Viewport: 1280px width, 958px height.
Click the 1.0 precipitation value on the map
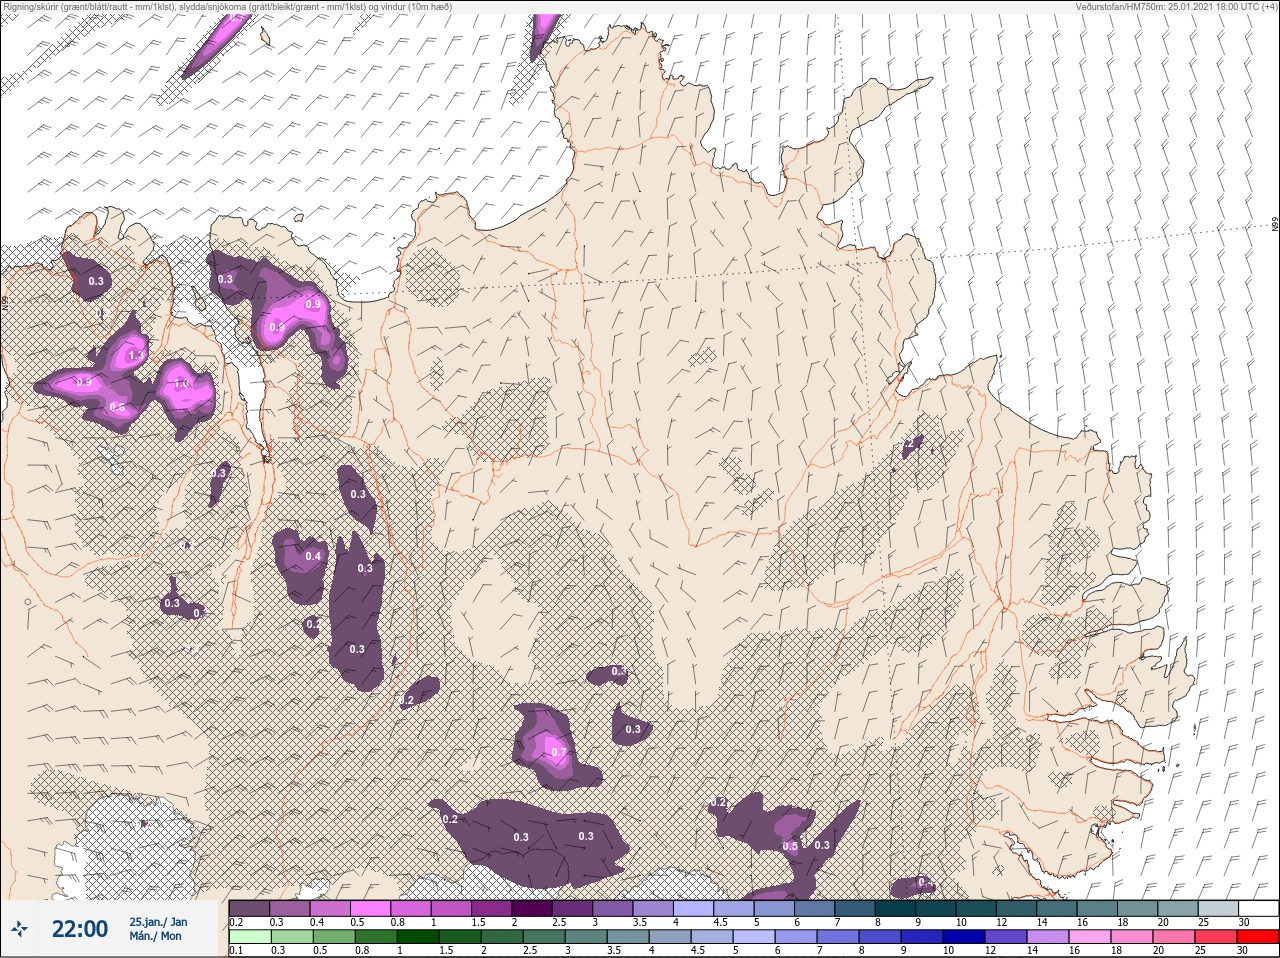(x=182, y=384)
